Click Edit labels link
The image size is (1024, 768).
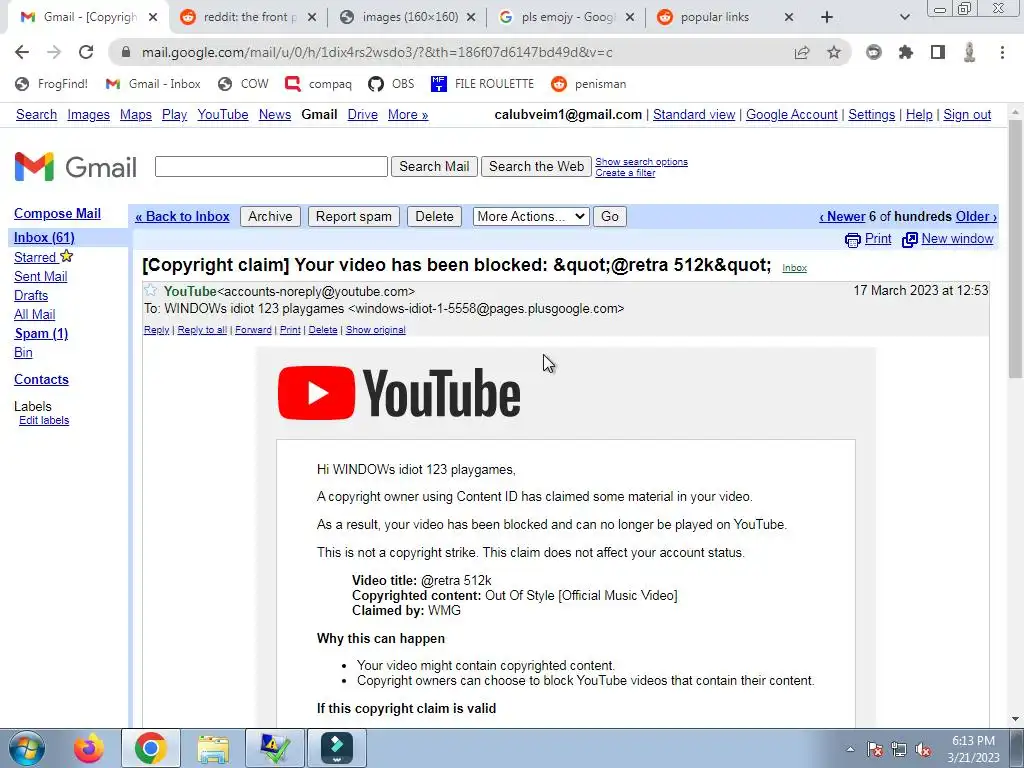click(44, 421)
